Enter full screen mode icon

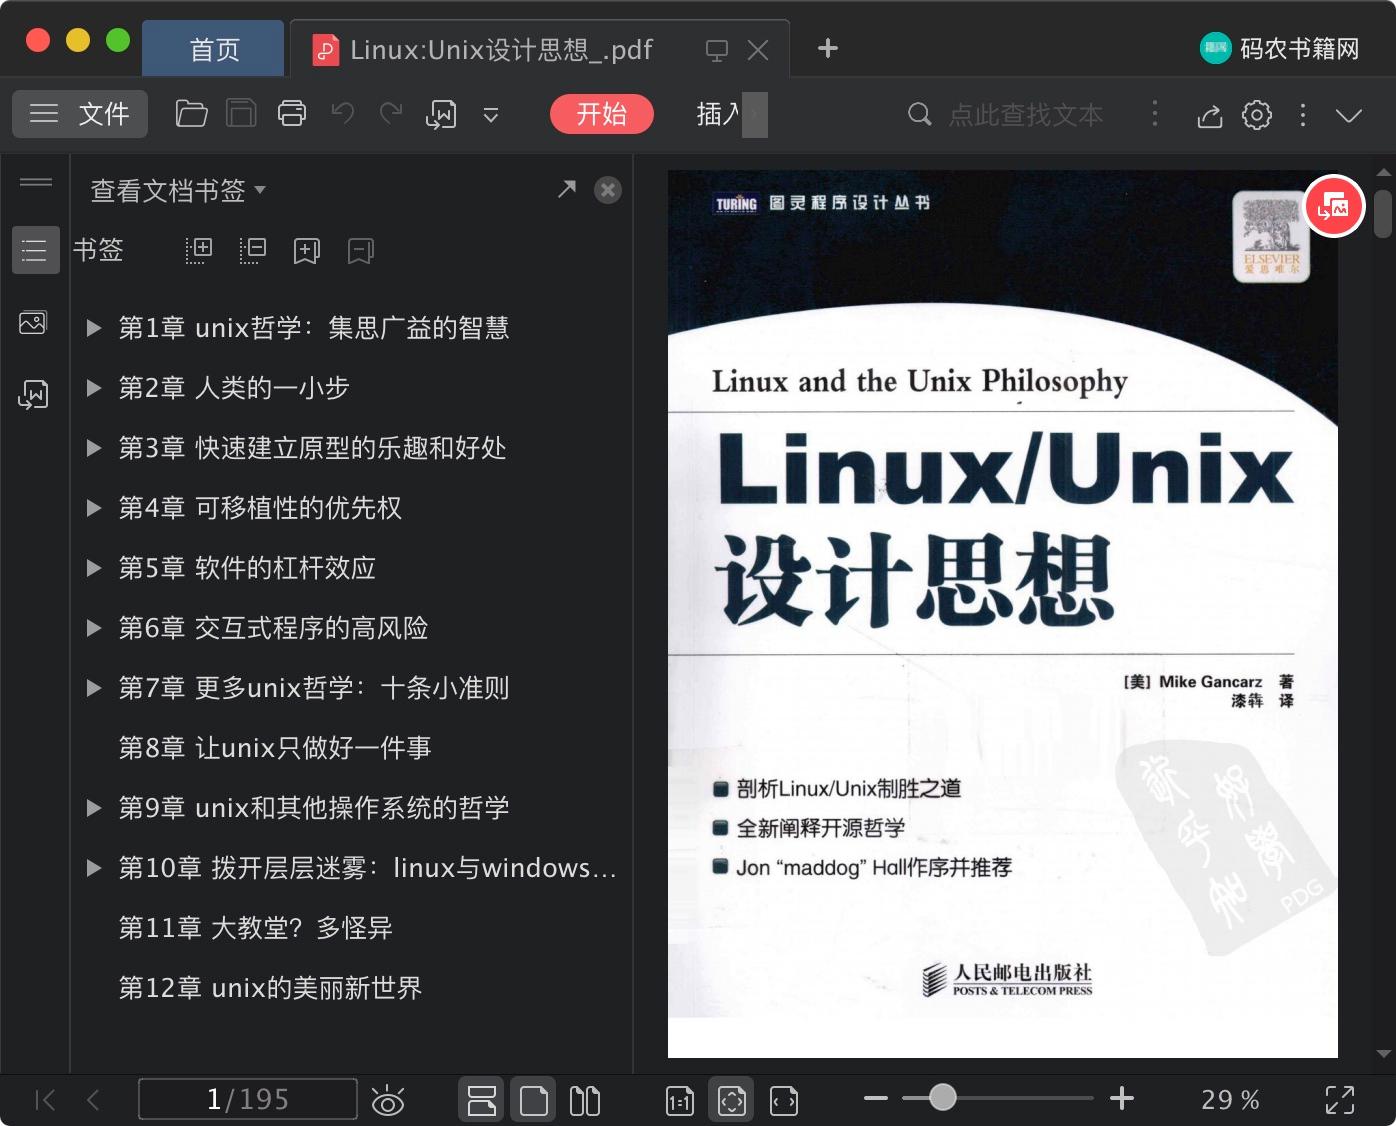pyautogui.click(x=1340, y=1100)
